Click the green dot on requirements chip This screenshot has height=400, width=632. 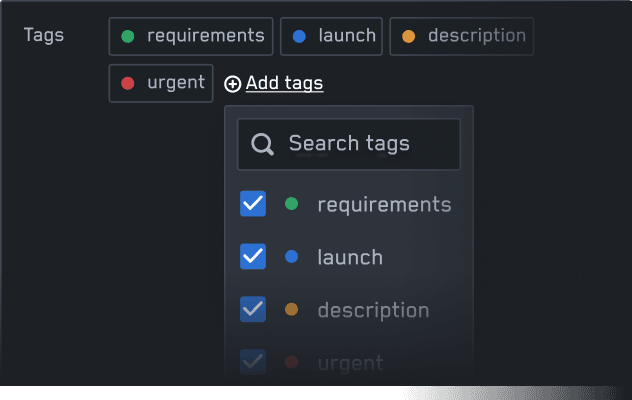(x=128, y=36)
